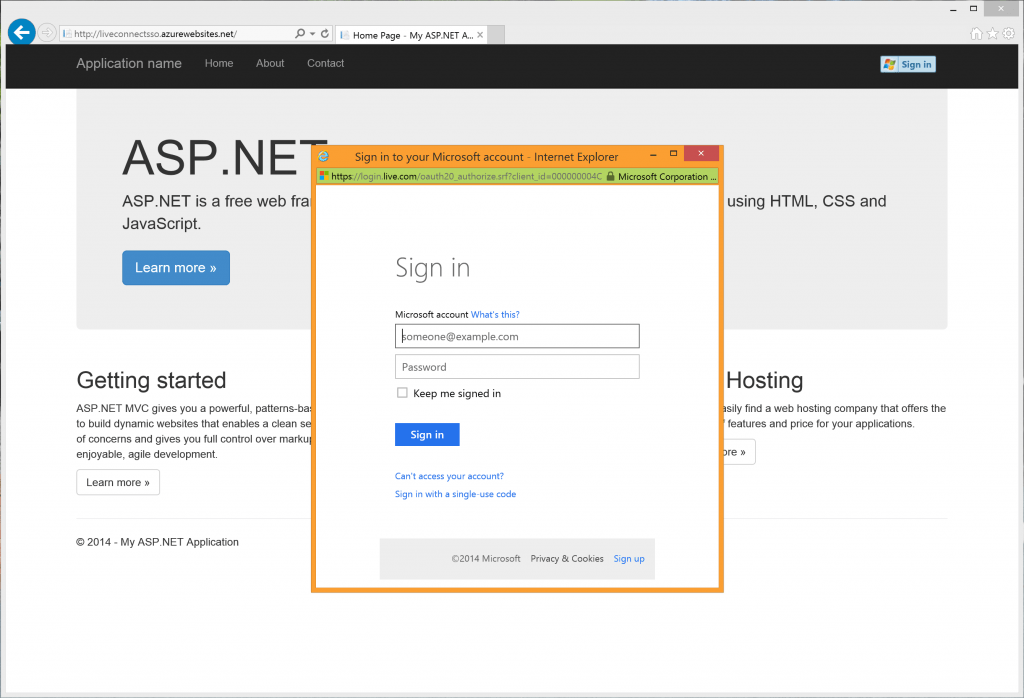Click the blue Sign in submit button

click(x=427, y=435)
